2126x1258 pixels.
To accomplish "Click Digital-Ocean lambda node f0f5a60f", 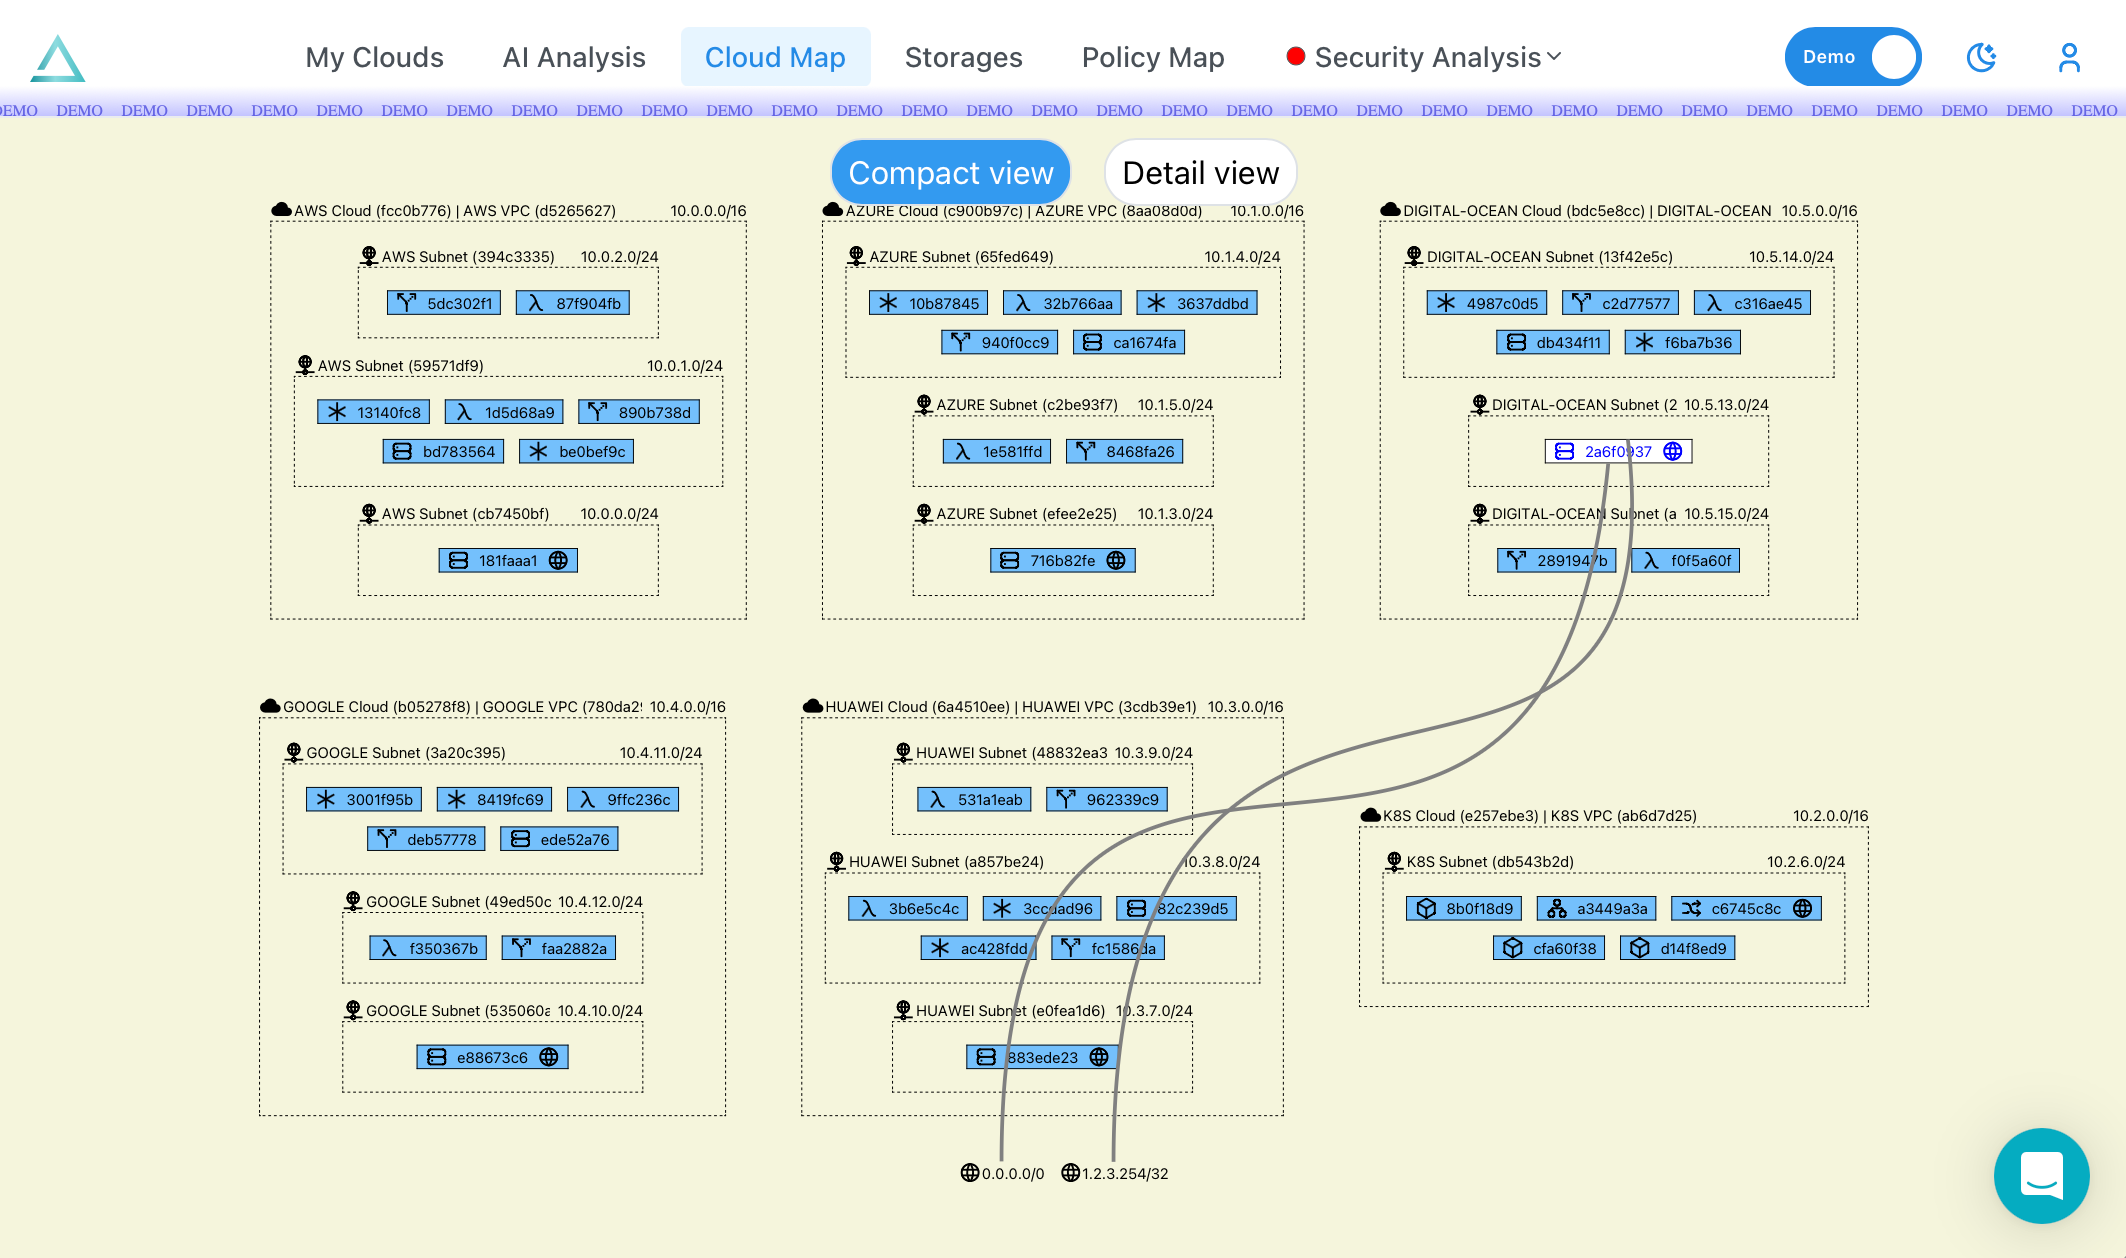I will click(1685, 561).
